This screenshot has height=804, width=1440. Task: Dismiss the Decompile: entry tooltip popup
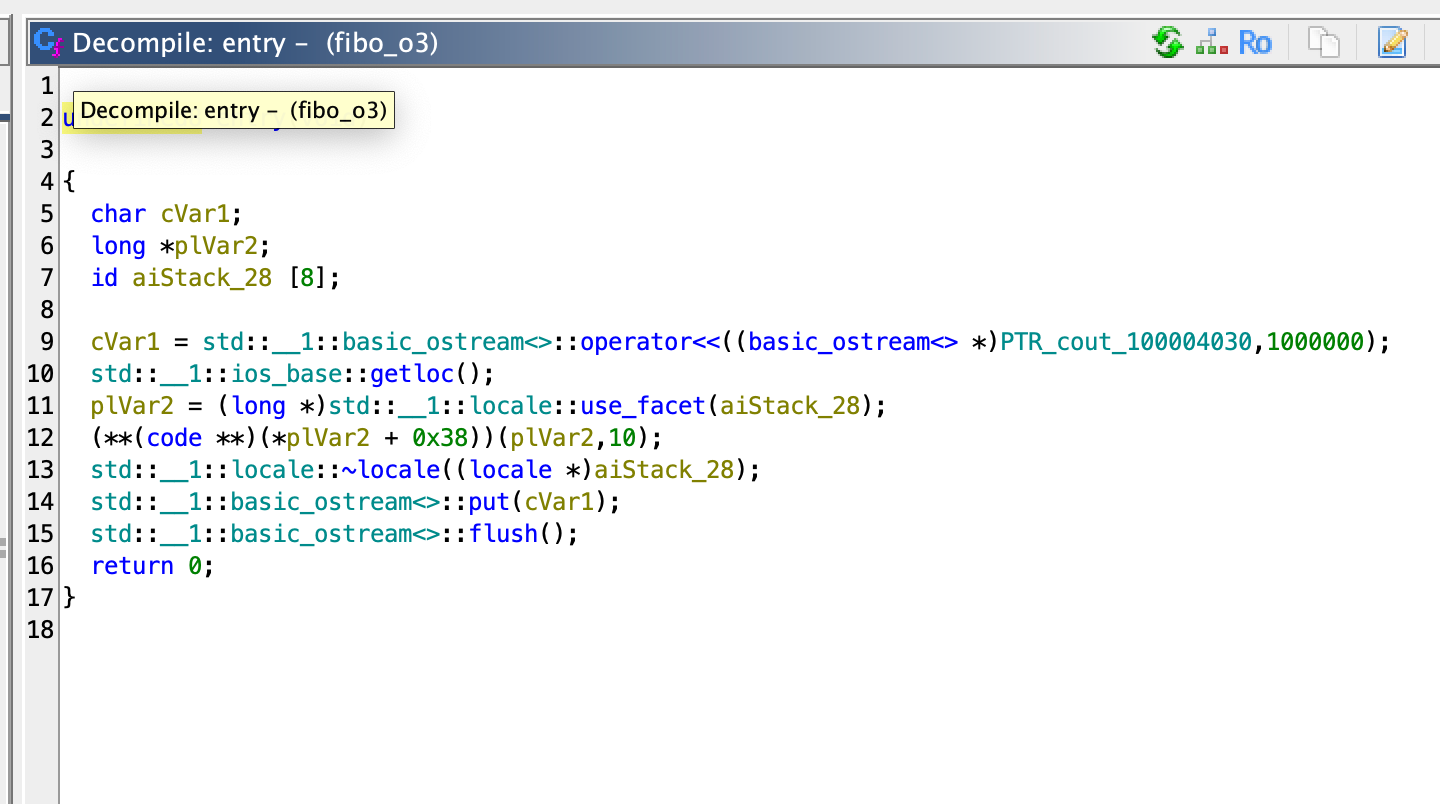click(232, 110)
